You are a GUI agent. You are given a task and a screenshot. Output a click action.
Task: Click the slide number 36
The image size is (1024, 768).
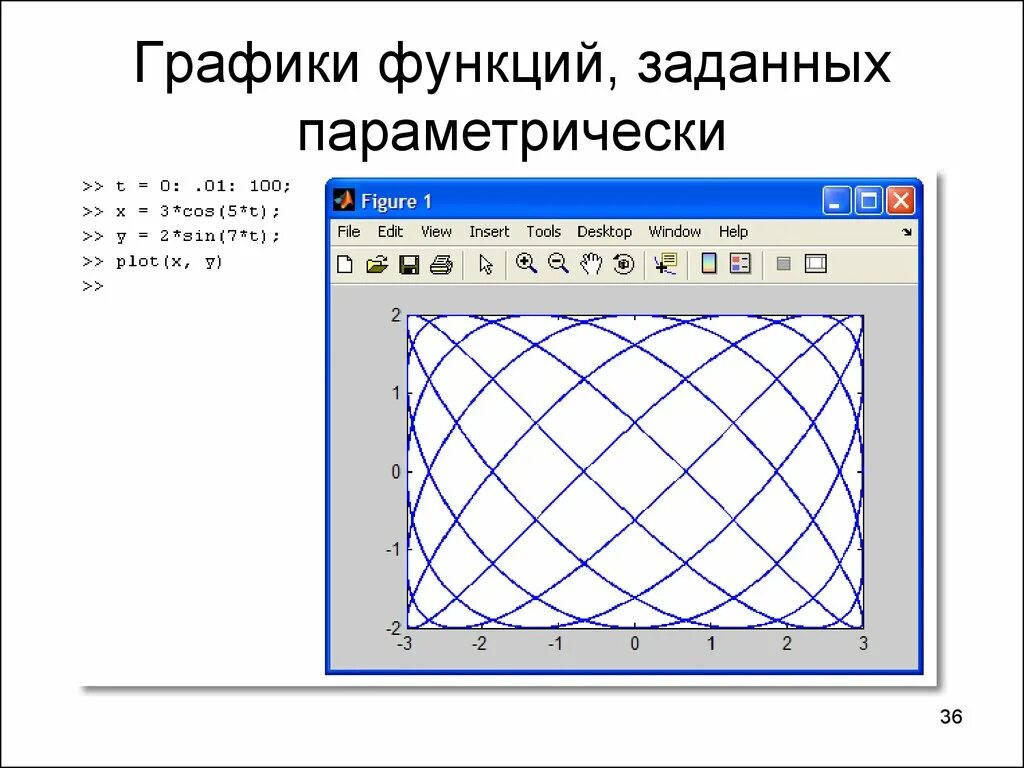click(951, 717)
